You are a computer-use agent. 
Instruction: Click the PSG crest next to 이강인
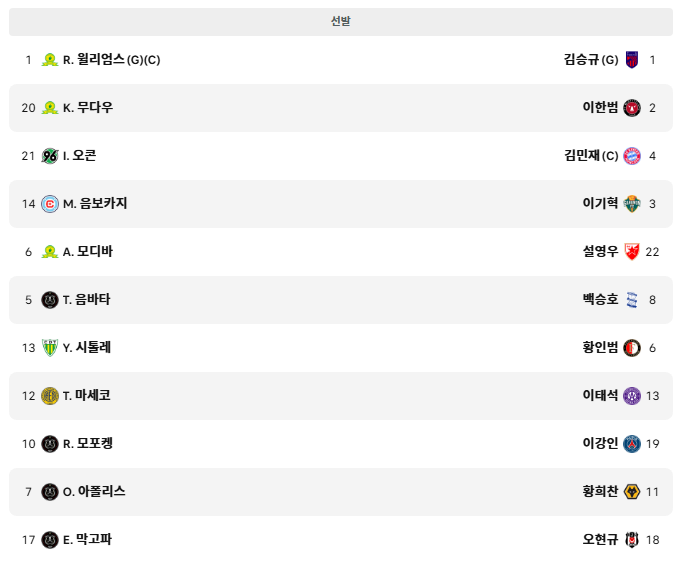632,444
